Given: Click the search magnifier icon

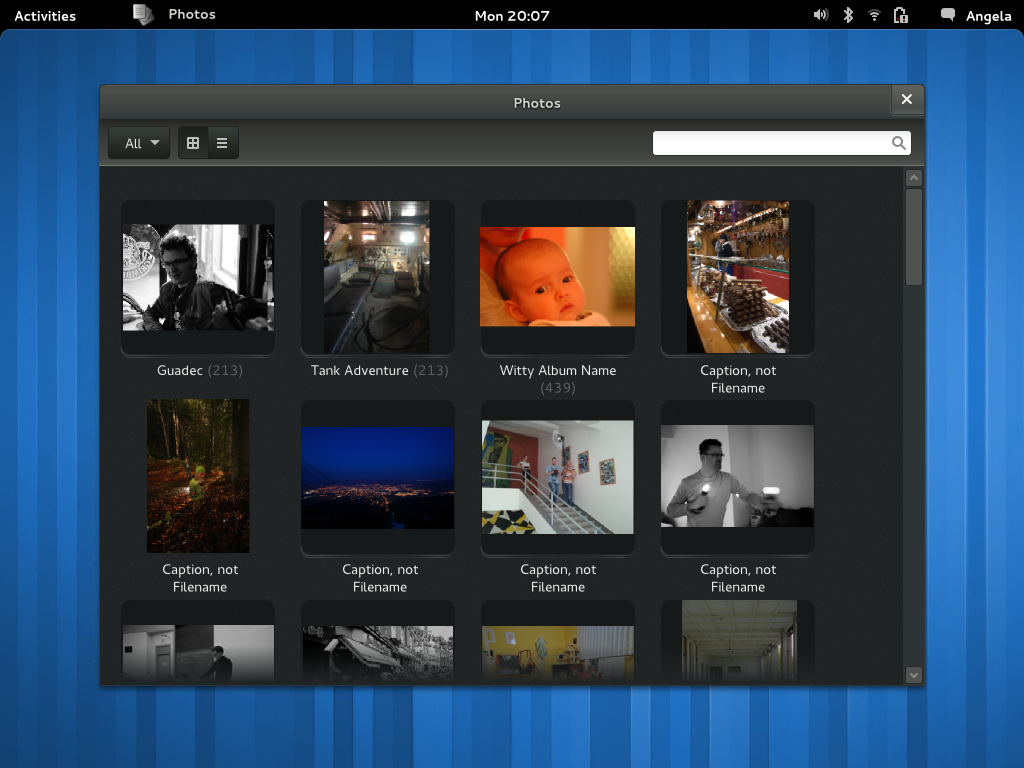Looking at the screenshot, I should coord(897,142).
